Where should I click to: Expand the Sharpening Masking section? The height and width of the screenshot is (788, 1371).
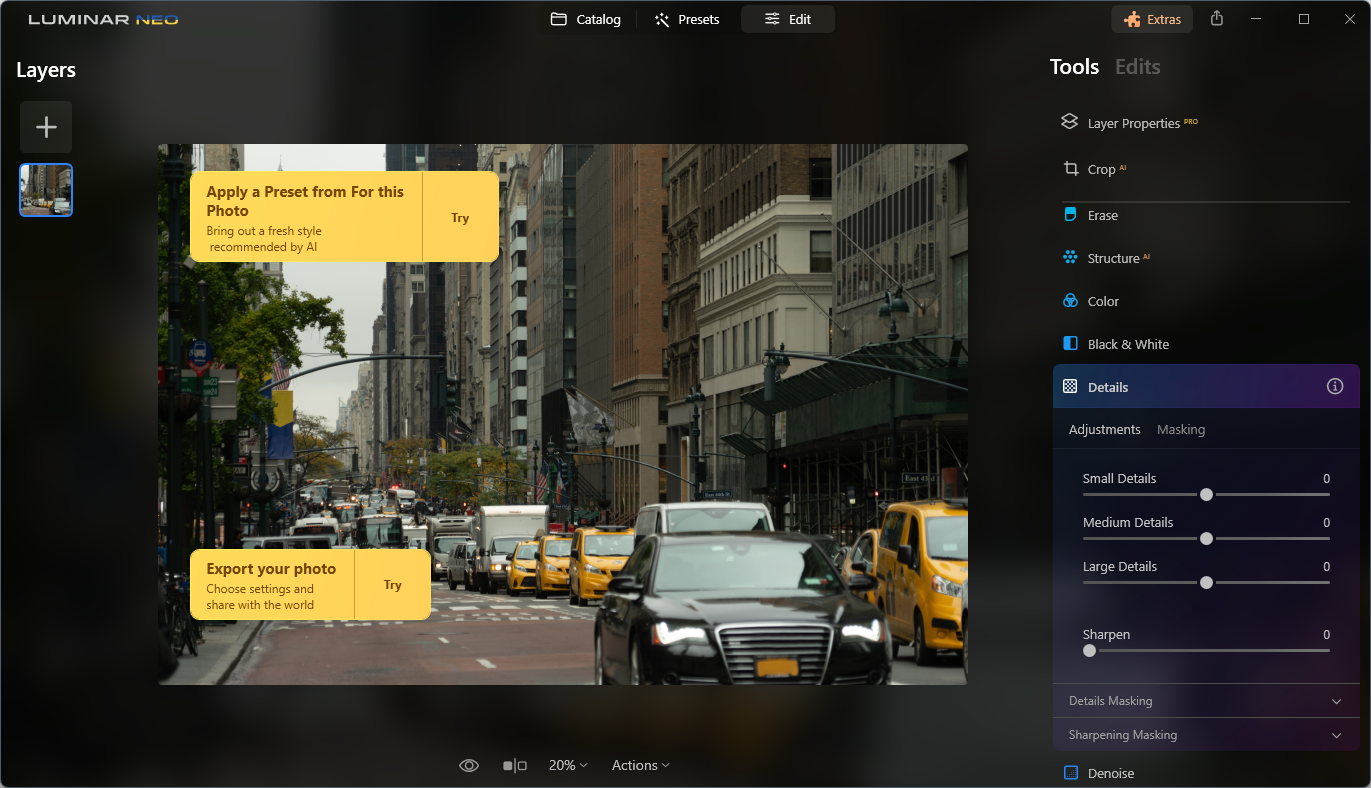pyautogui.click(x=1206, y=735)
